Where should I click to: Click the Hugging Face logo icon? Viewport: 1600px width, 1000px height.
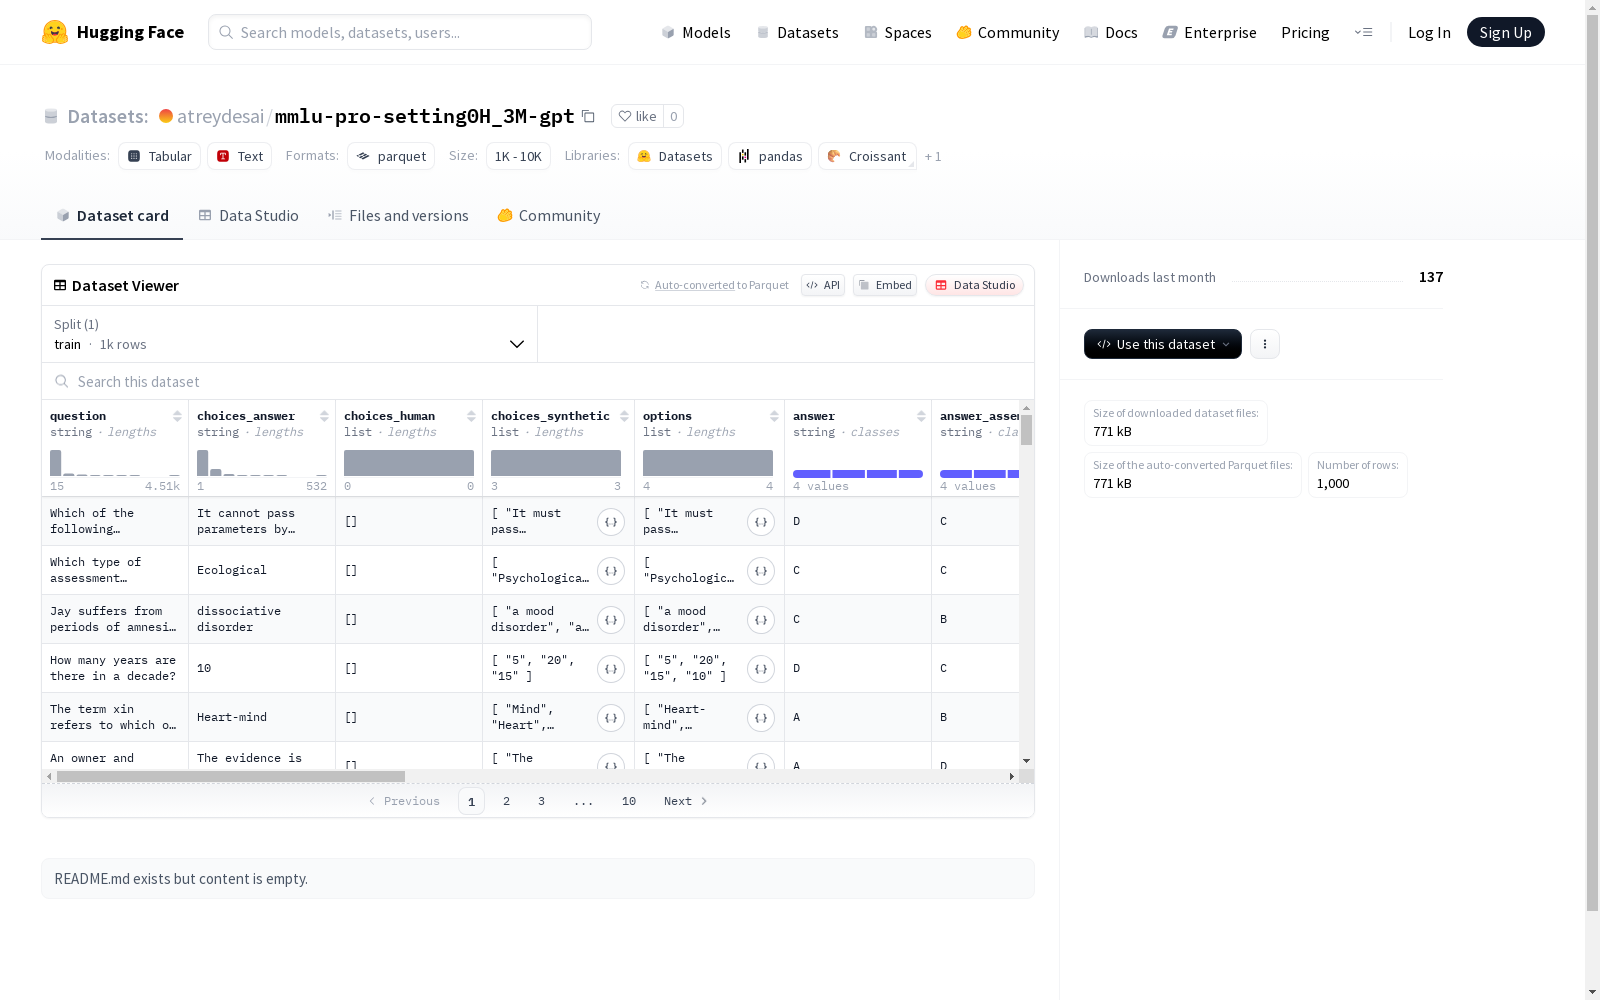point(55,32)
